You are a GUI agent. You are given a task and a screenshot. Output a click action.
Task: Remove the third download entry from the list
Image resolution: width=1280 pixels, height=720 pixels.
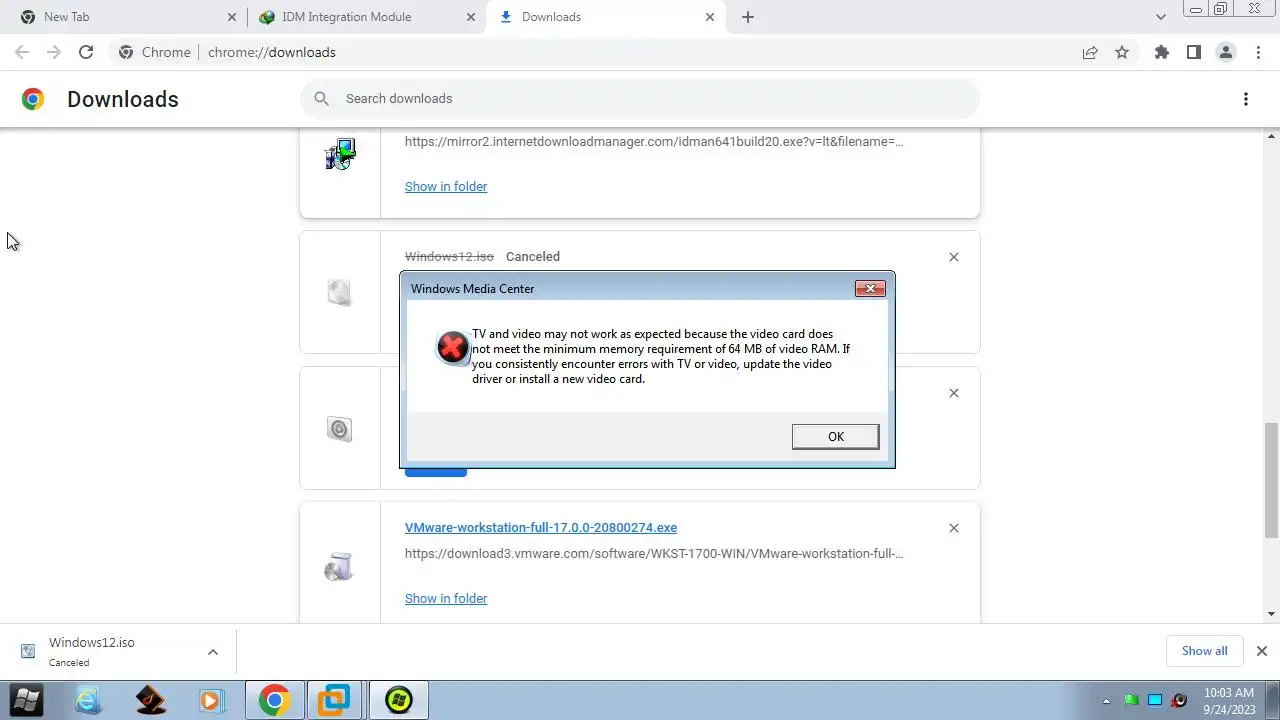pyautogui.click(x=954, y=393)
